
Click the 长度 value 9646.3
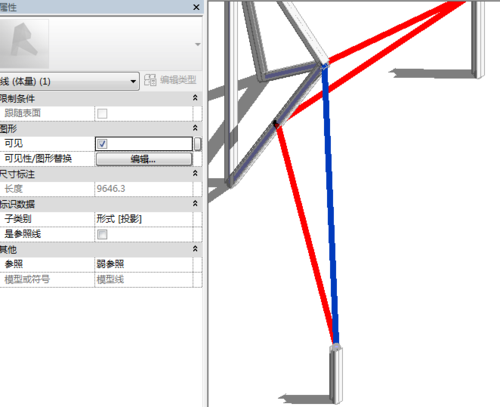coord(111,189)
